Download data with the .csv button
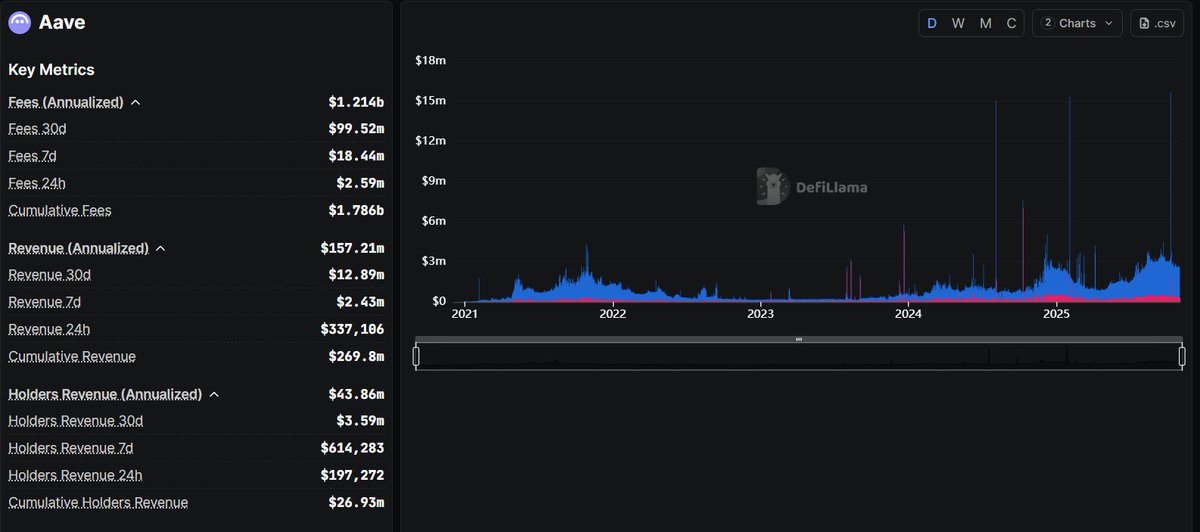This screenshot has height=532, width=1200. click(1157, 23)
